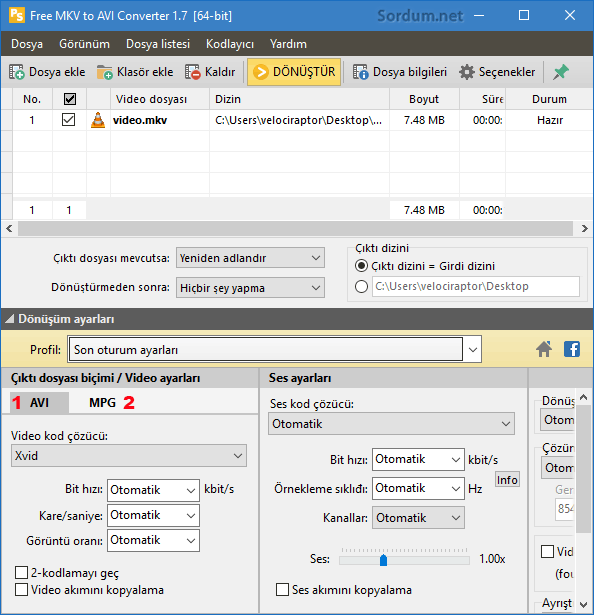
Task: Click the left arrow of the horizontal scrollbar
Action: click(9, 229)
